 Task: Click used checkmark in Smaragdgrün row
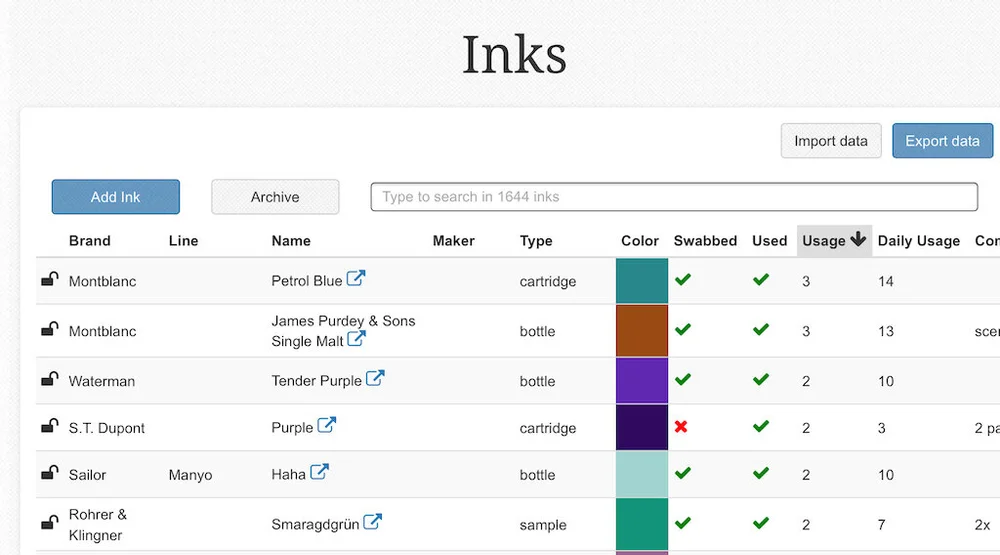(x=761, y=523)
